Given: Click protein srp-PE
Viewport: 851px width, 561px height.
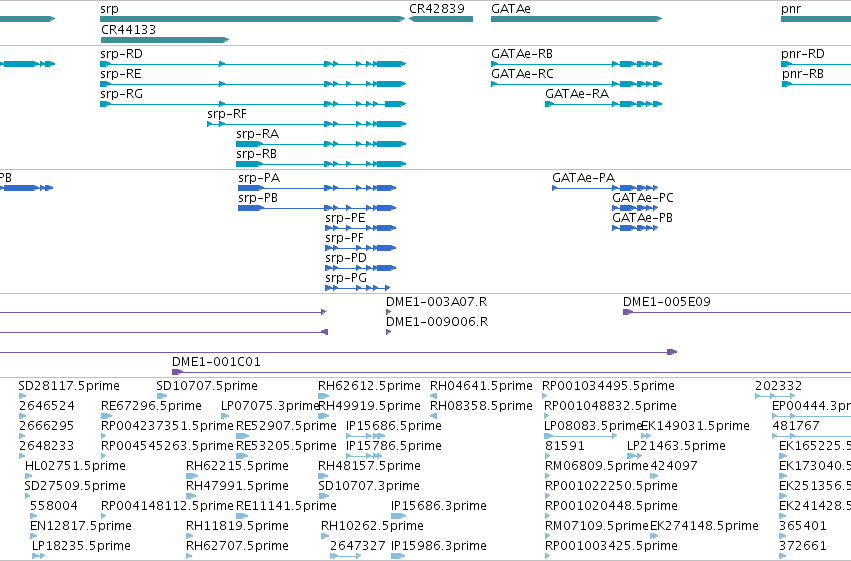Looking at the screenshot, I should pyautogui.click(x=360, y=228).
